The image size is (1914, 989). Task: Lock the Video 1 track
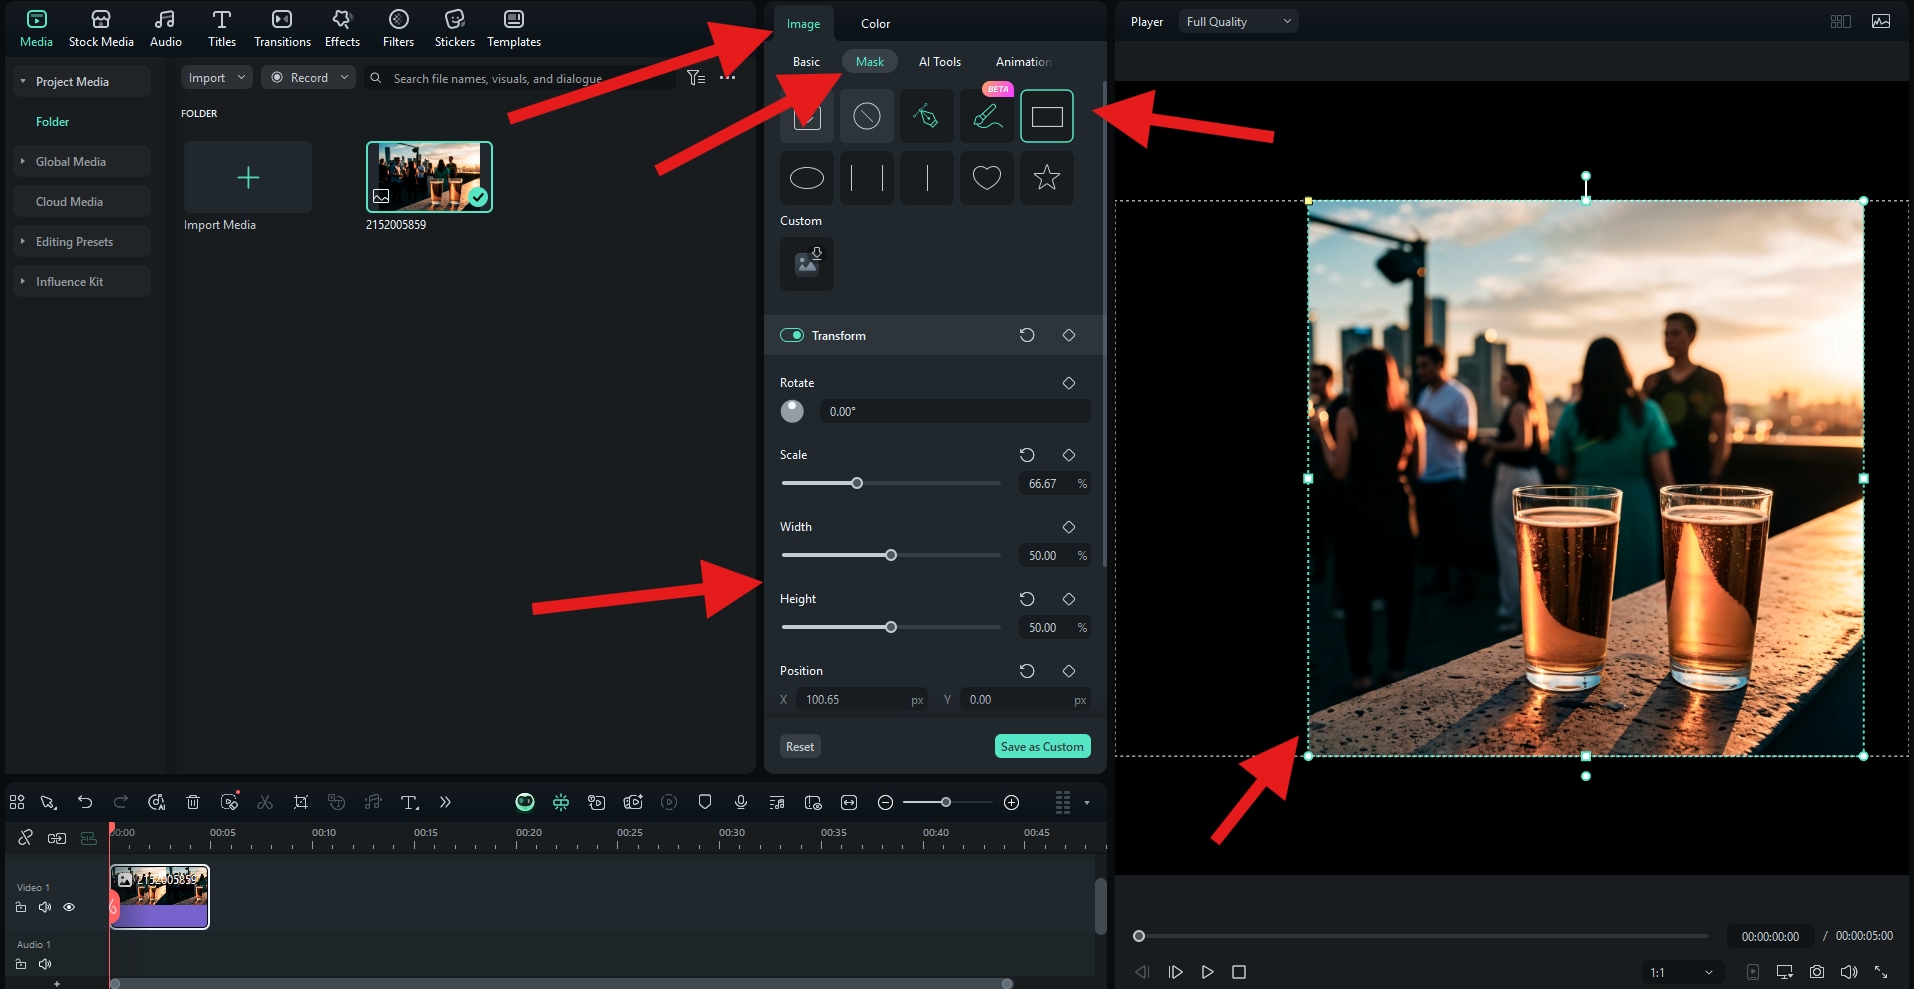pyautogui.click(x=21, y=907)
